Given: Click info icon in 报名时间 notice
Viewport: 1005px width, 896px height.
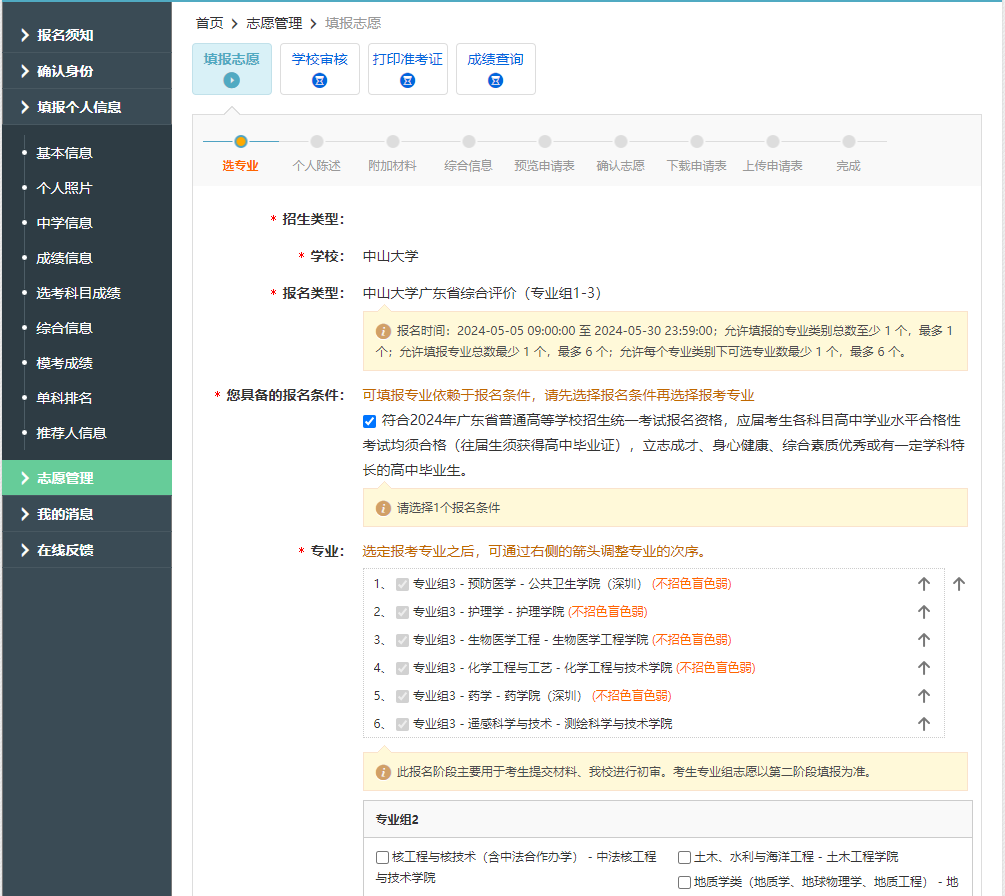Looking at the screenshot, I should [383, 331].
